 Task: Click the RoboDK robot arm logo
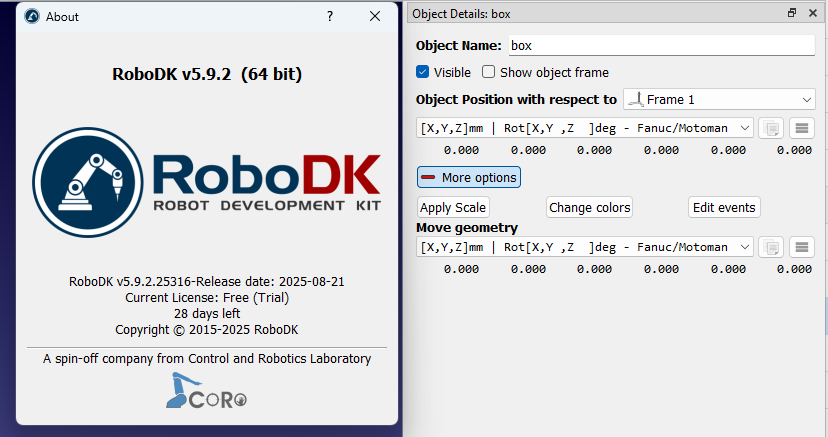tap(88, 182)
